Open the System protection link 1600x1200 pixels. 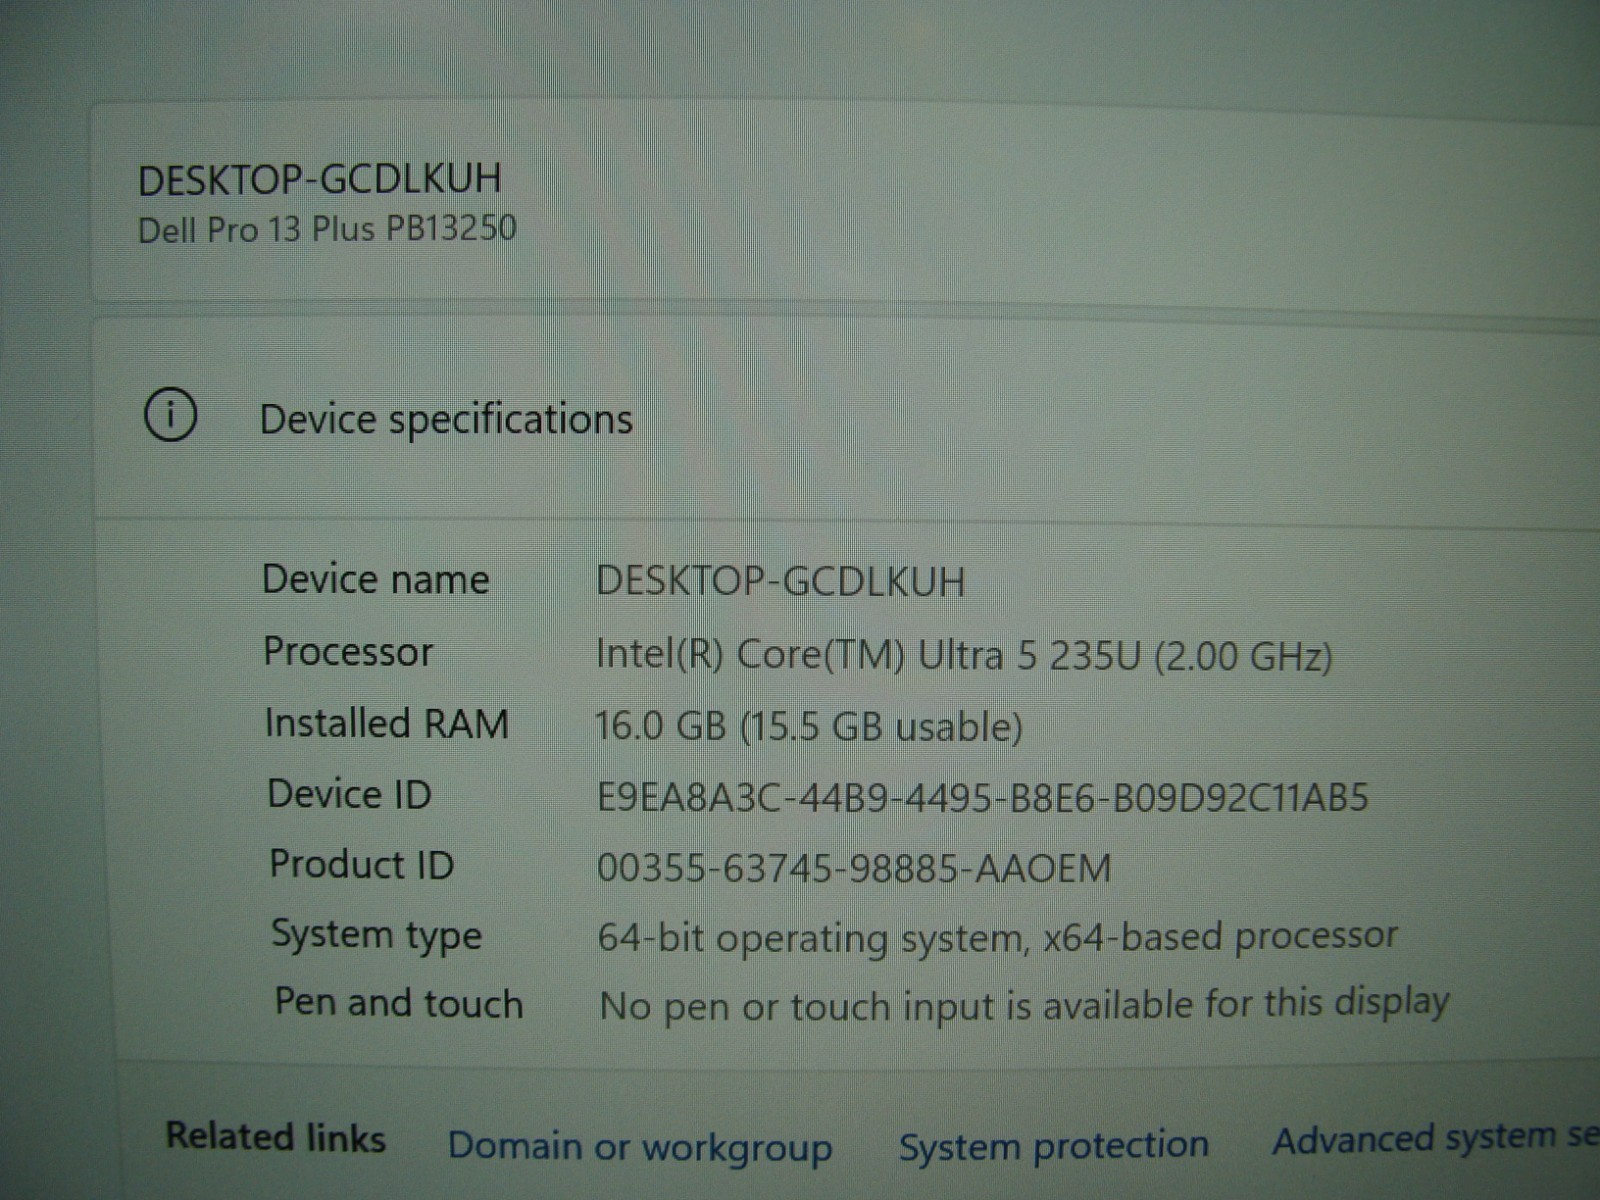(1054, 1145)
